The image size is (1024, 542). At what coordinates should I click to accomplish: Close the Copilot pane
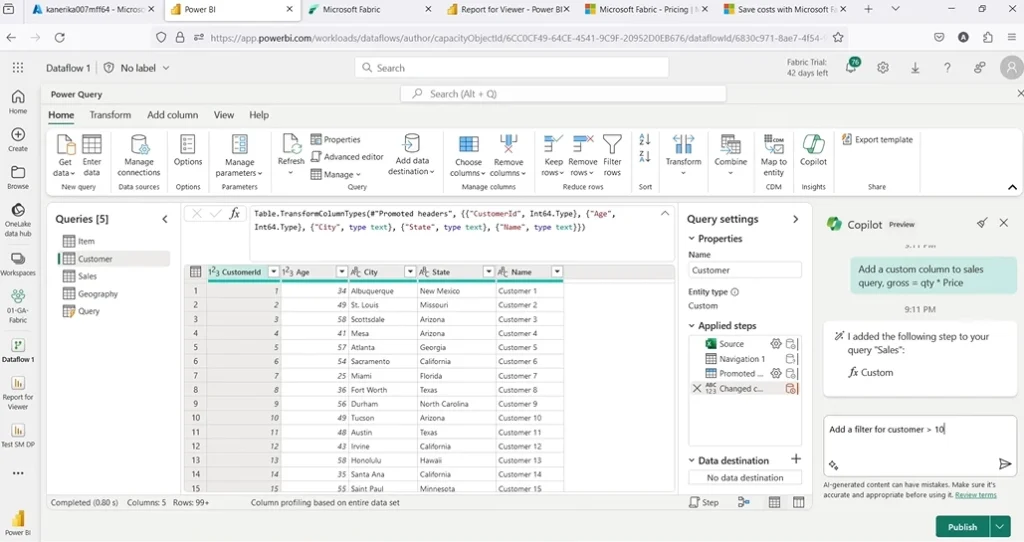point(1004,223)
